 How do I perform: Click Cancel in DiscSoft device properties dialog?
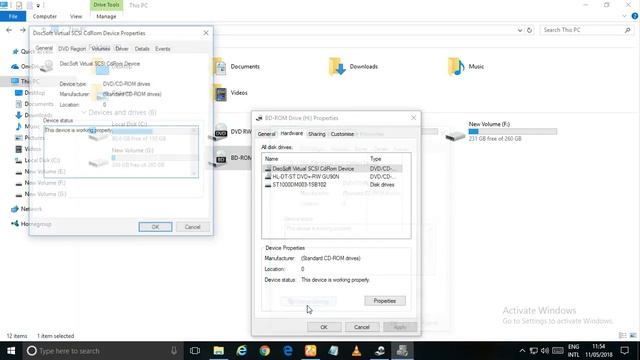pos(193,227)
